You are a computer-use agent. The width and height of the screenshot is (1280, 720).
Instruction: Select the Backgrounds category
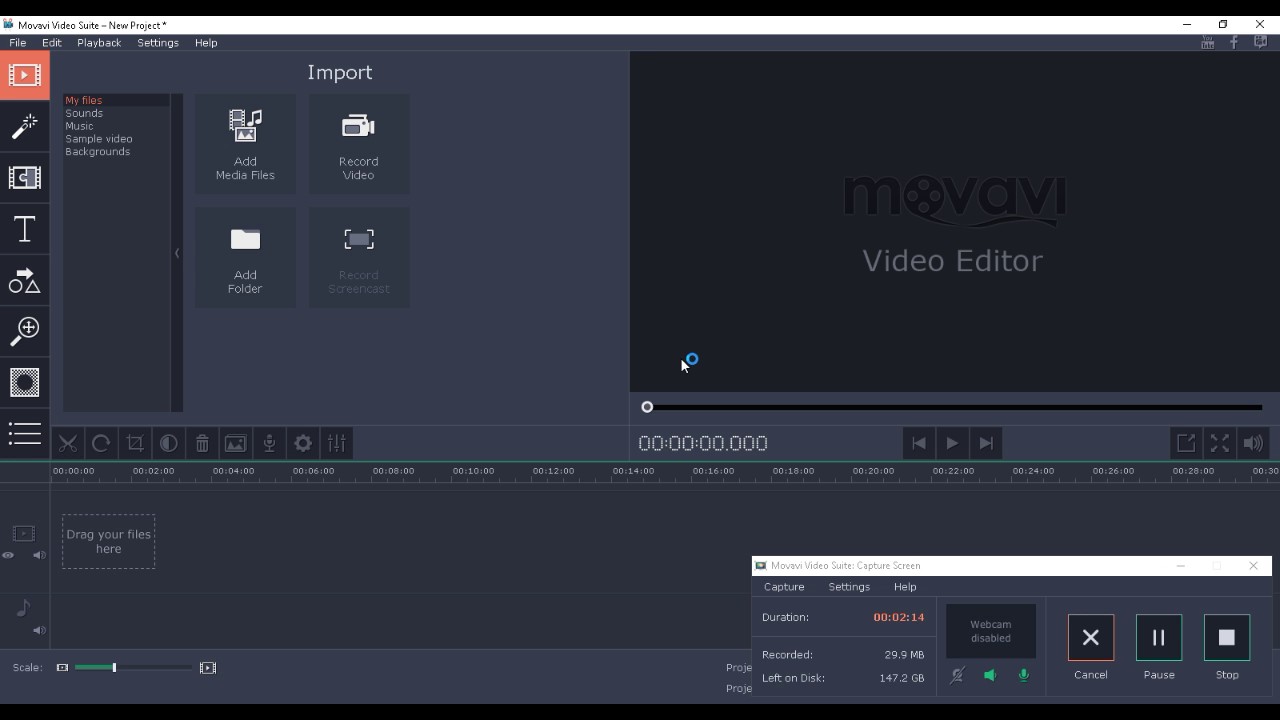[98, 152]
